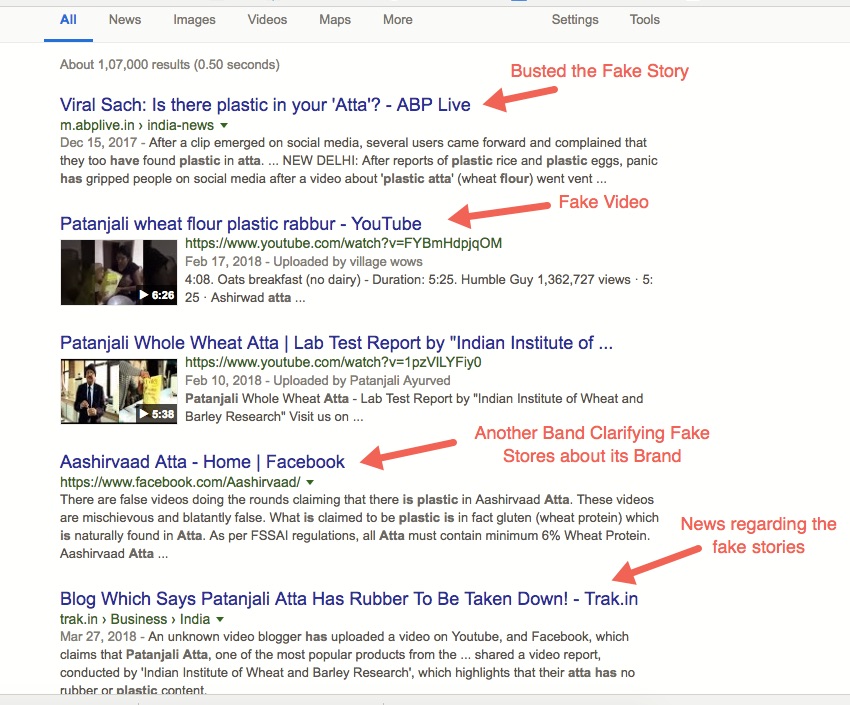Click the 'Uploaded by village wows' text
Image resolution: width=850 pixels, height=705 pixels.
pyautogui.click(x=348, y=261)
